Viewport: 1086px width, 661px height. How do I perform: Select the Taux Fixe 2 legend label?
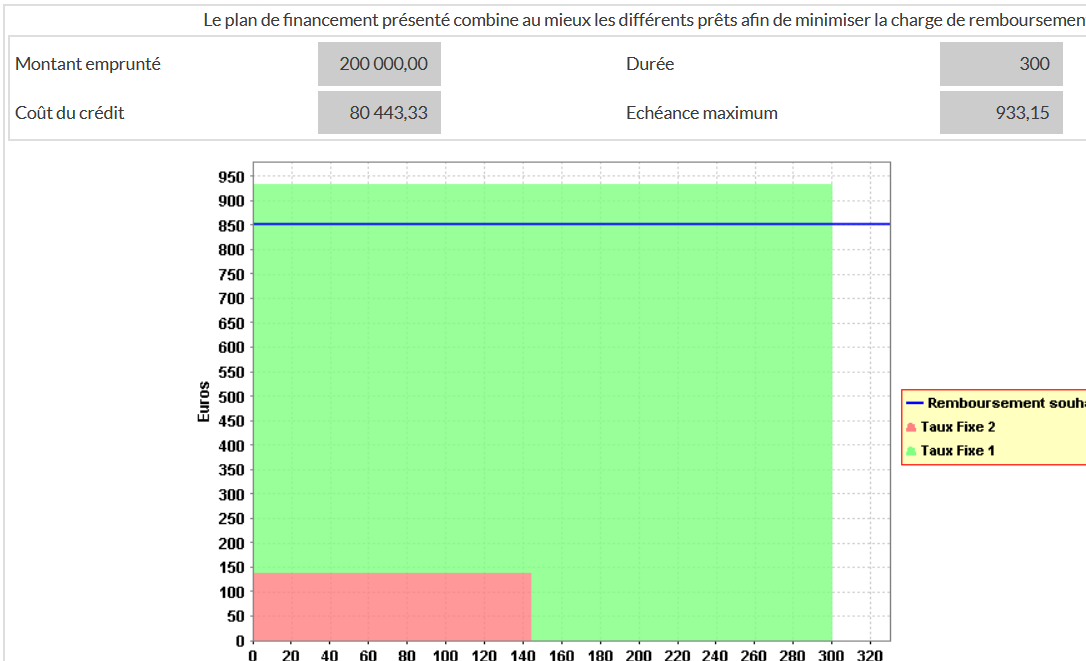(957, 427)
